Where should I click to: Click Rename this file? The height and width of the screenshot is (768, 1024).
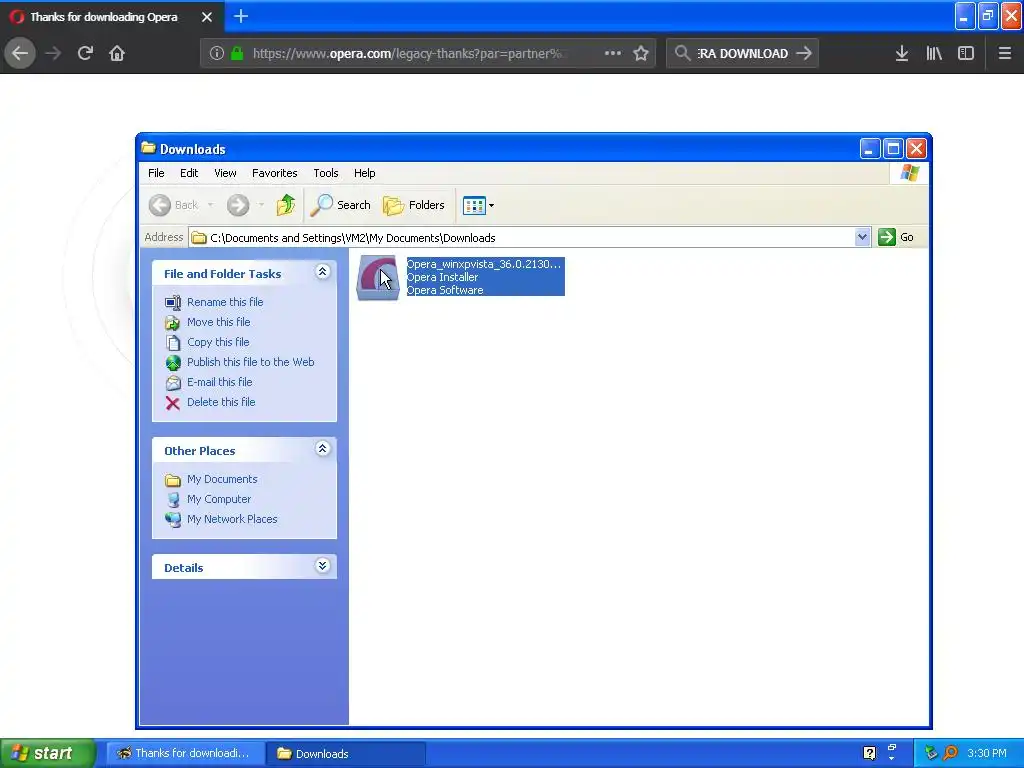coord(225,302)
